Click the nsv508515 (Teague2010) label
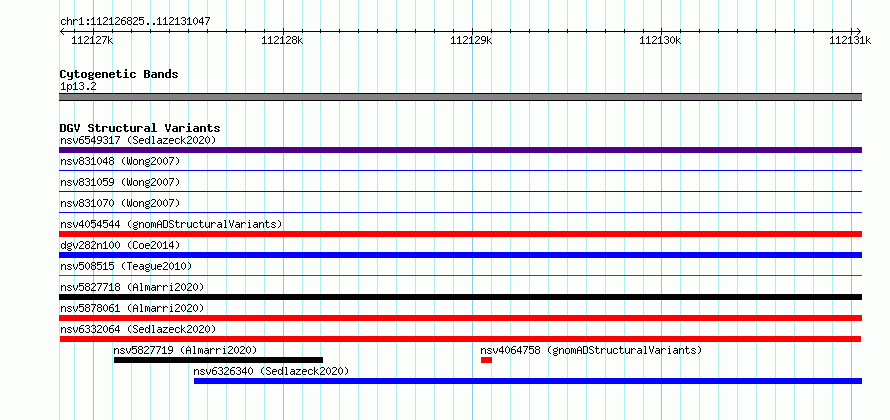The height and width of the screenshot is (420, 890). click(x=126, y=266)
